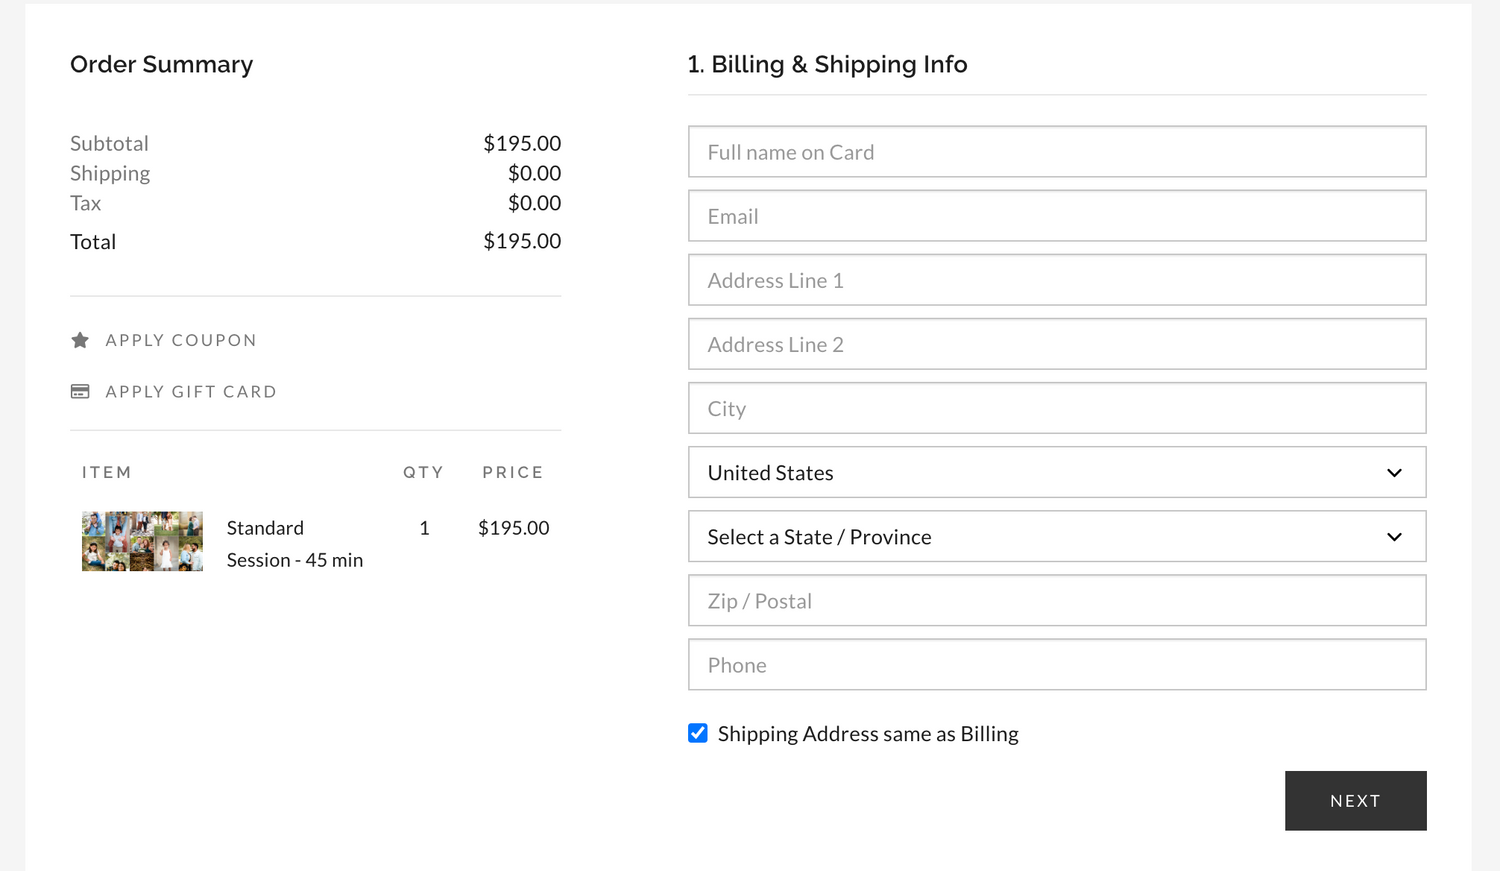The height and width of the screenshot is (871, 1500).
Task: Open the Standard Session photo collage thumbnail
Action: [142, 541]
